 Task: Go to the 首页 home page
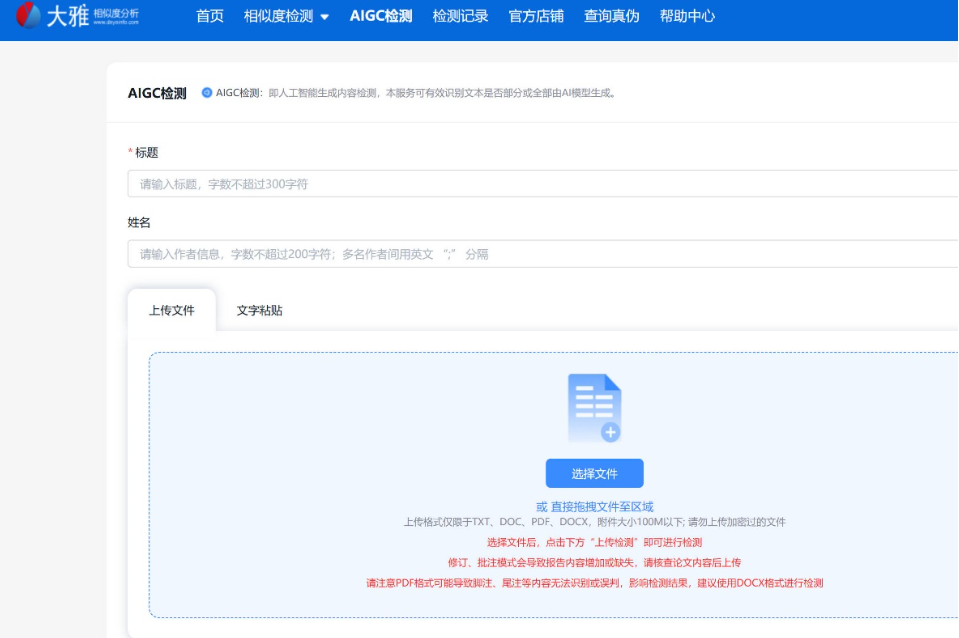[x=210, y=16]
